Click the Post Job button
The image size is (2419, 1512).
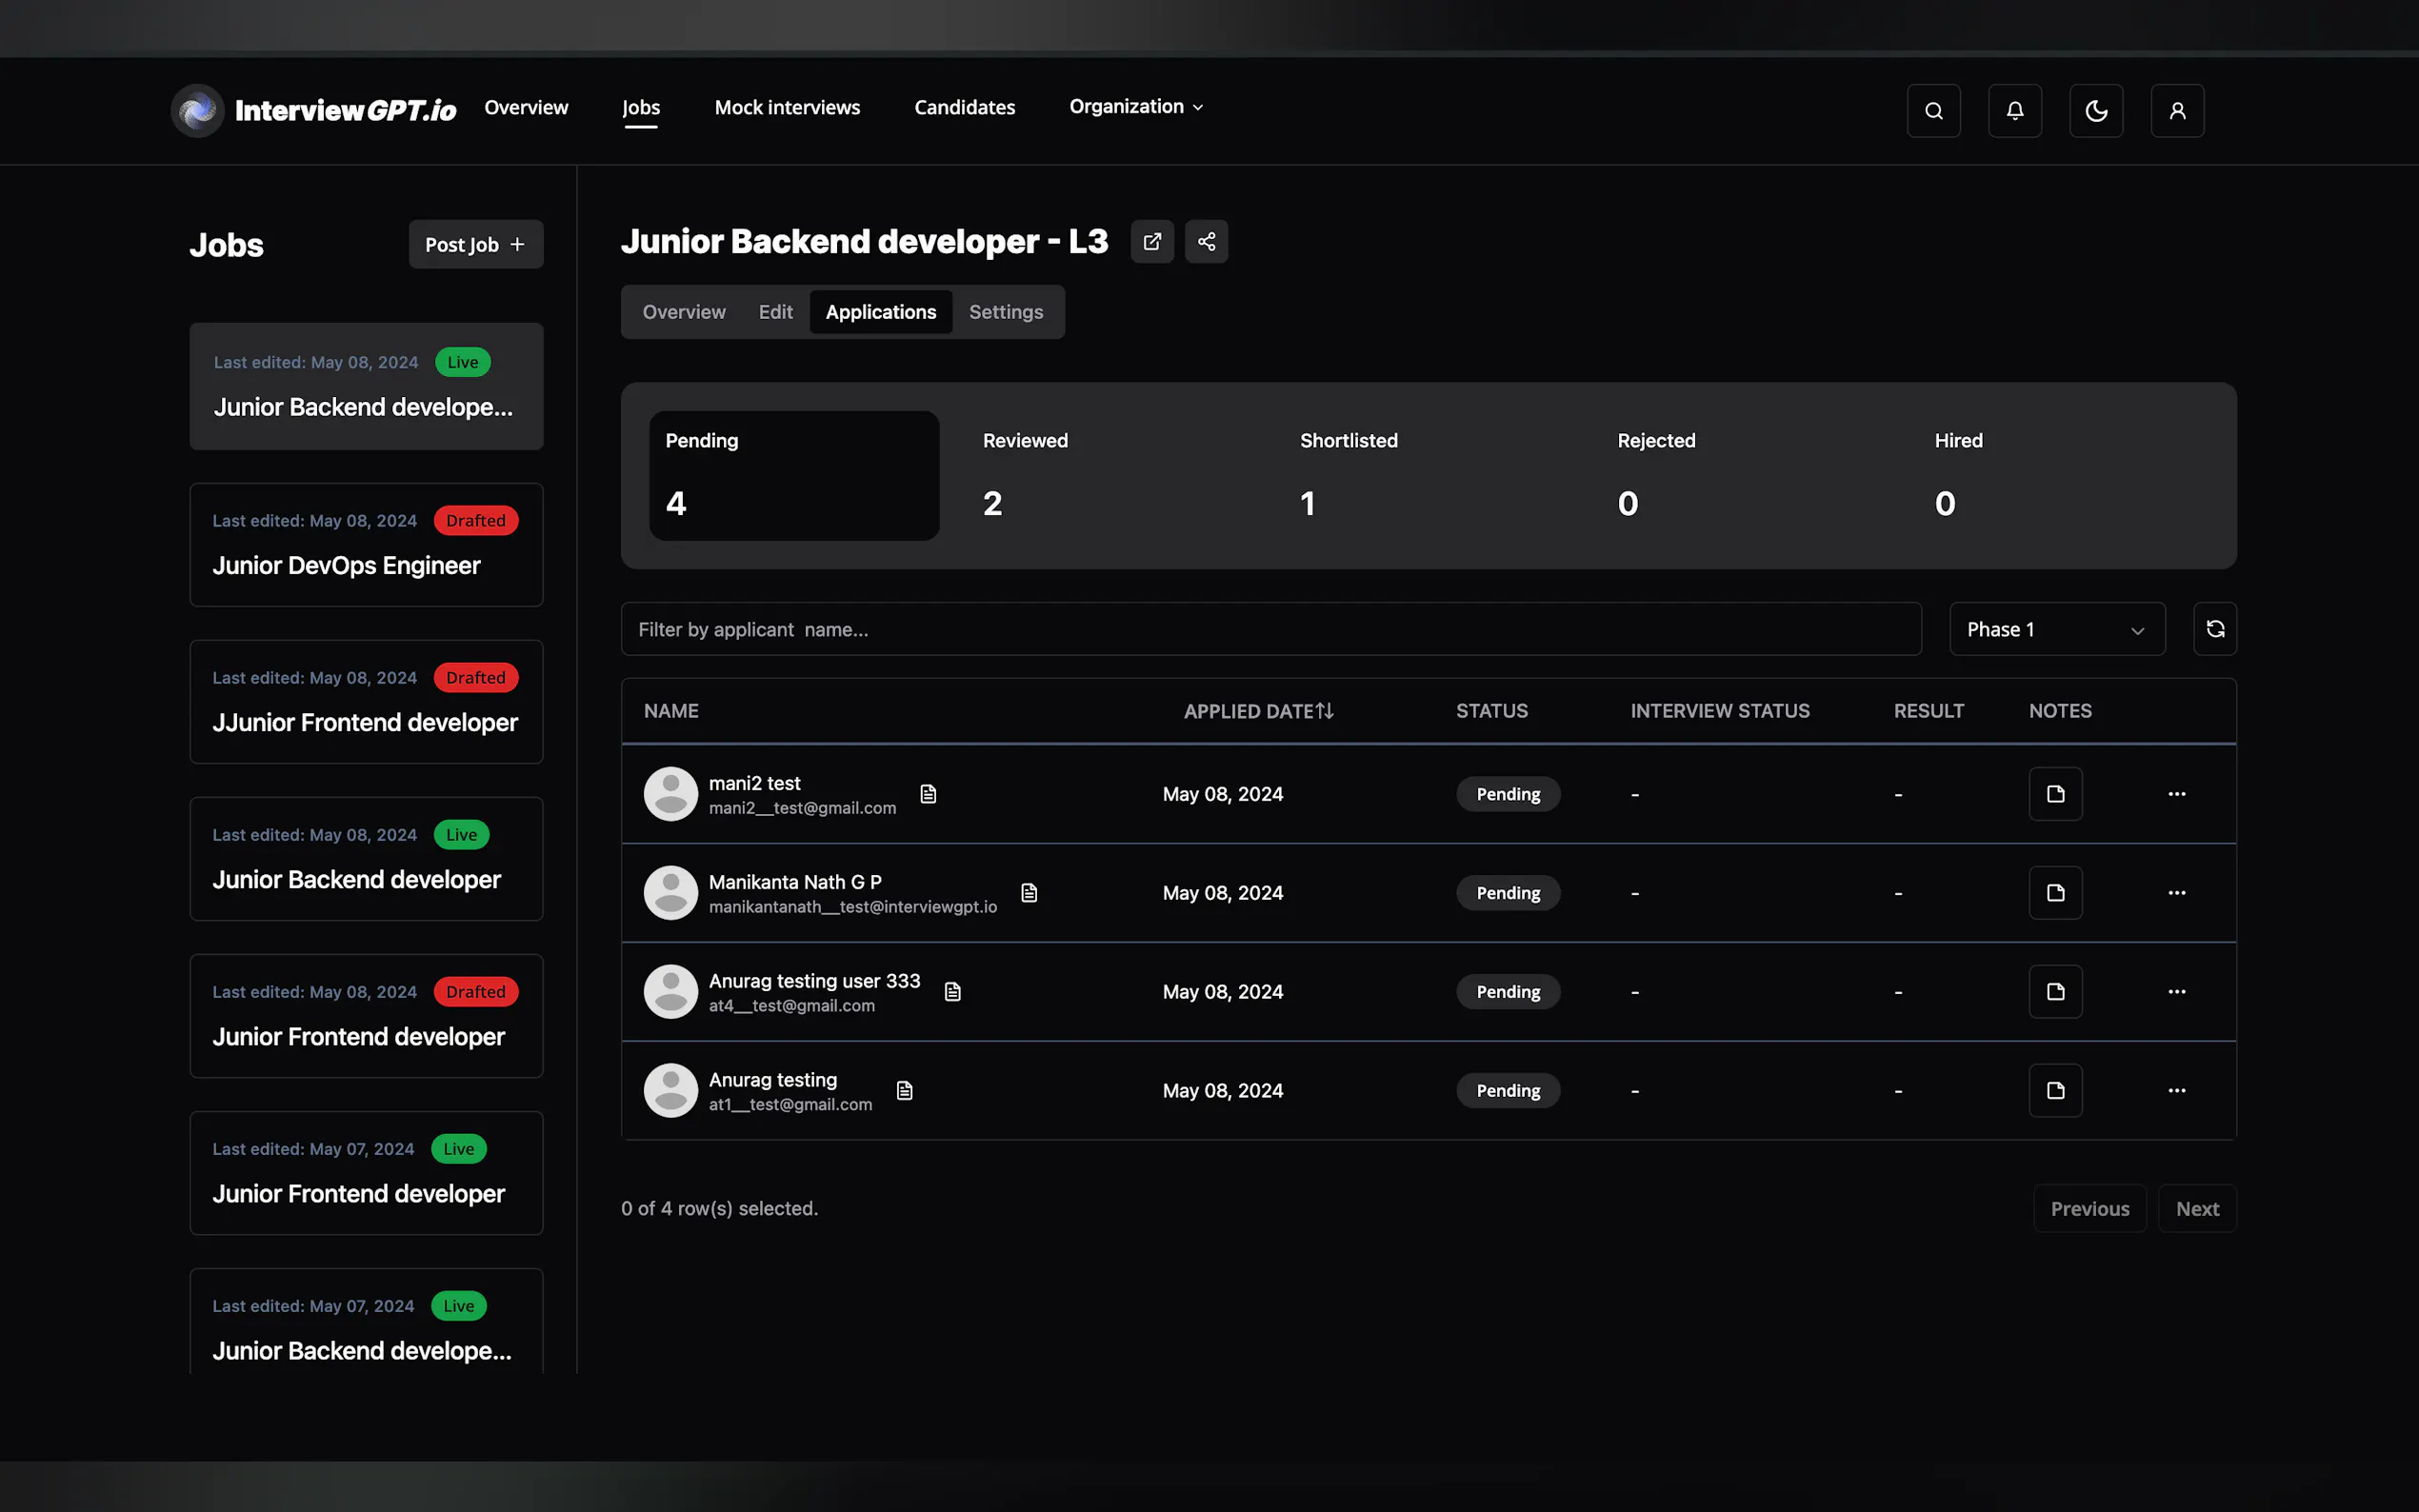click(x=475, y=245)
